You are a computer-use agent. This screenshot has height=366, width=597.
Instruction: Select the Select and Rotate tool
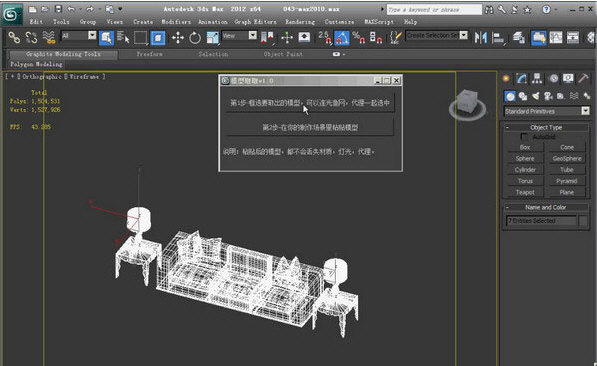point(195,37)
